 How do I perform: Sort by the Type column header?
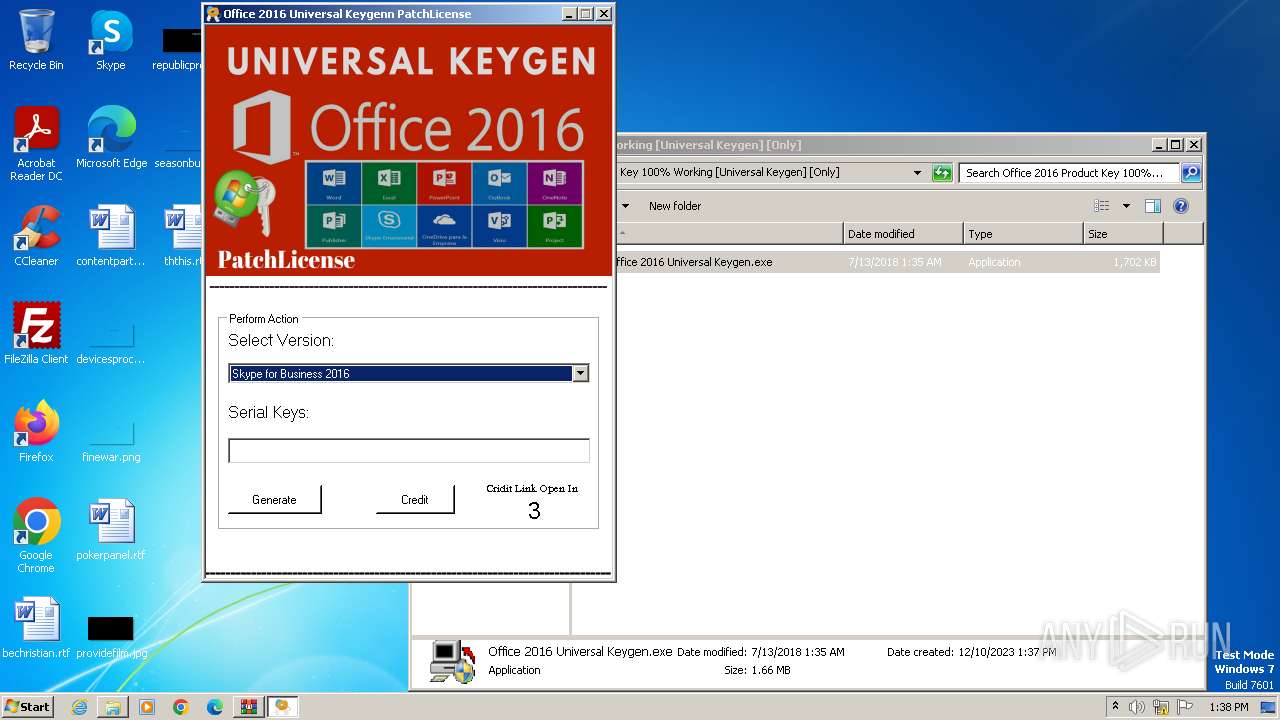tap(1023, 234)
